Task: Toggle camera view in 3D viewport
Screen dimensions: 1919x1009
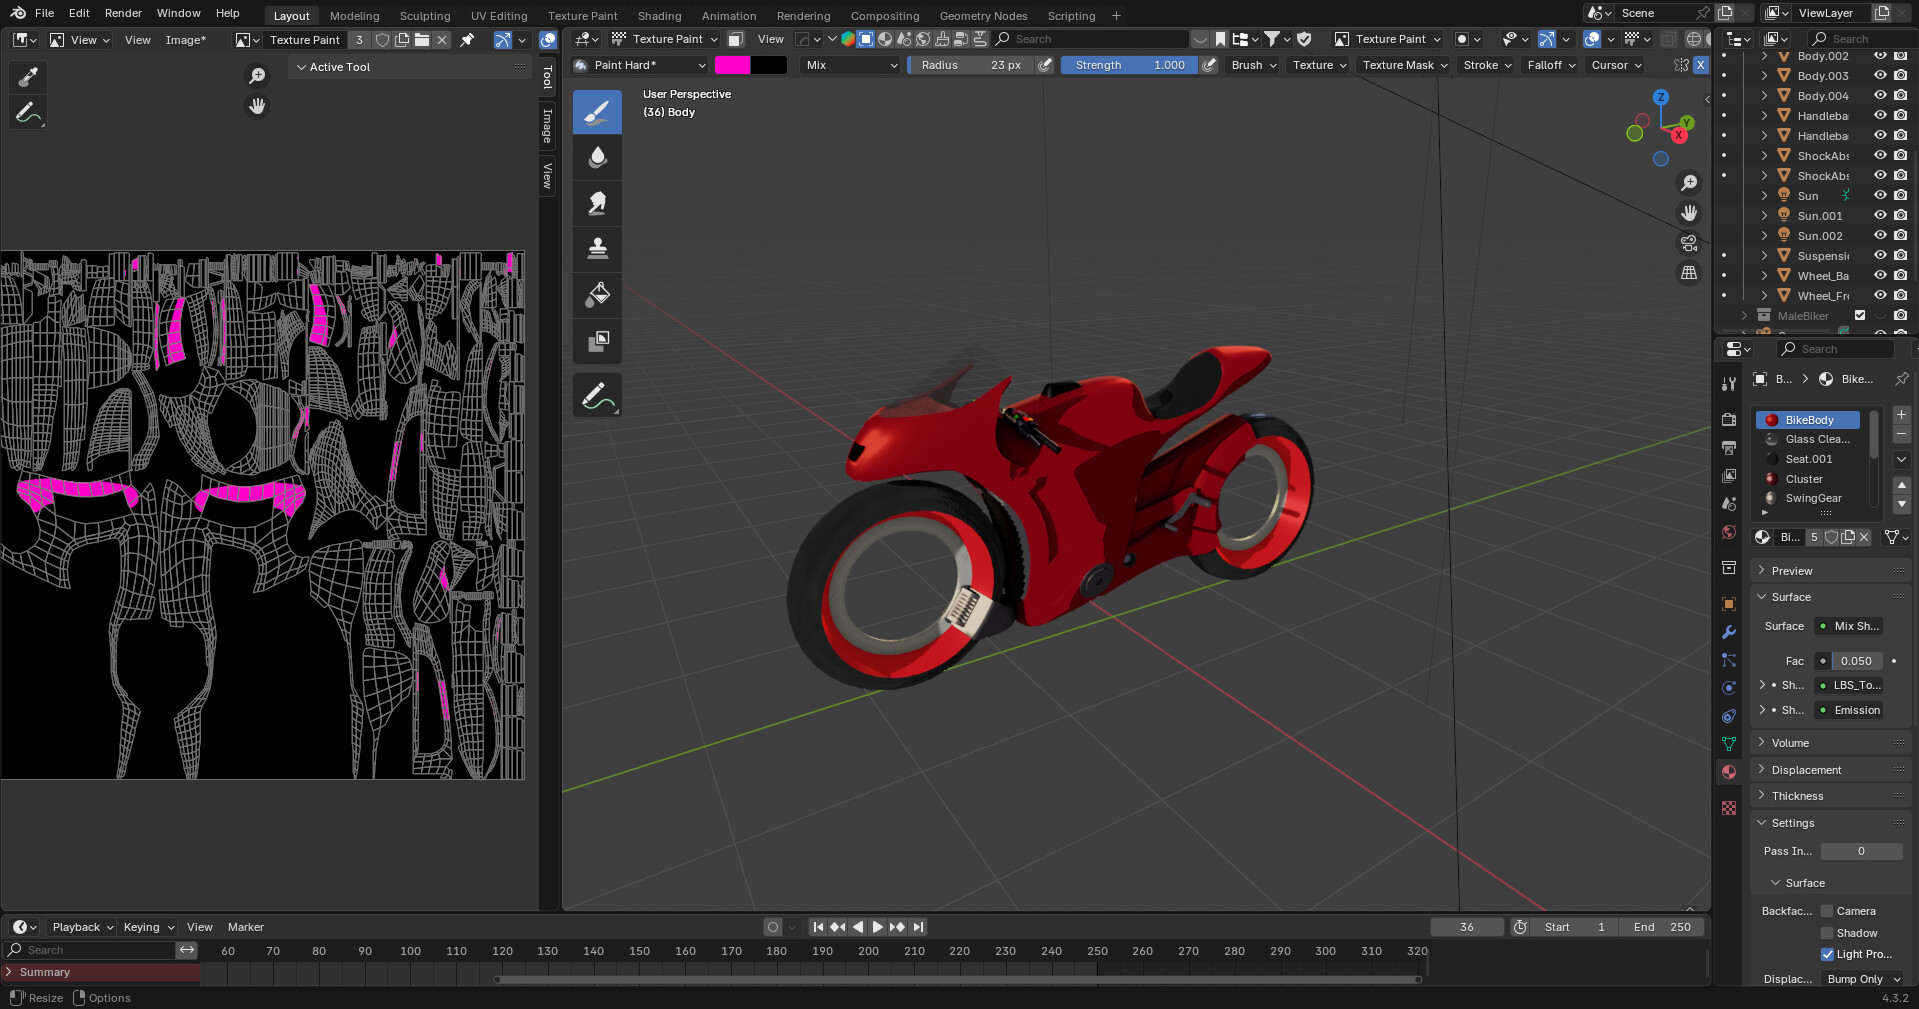Action: click(1689, 243)
